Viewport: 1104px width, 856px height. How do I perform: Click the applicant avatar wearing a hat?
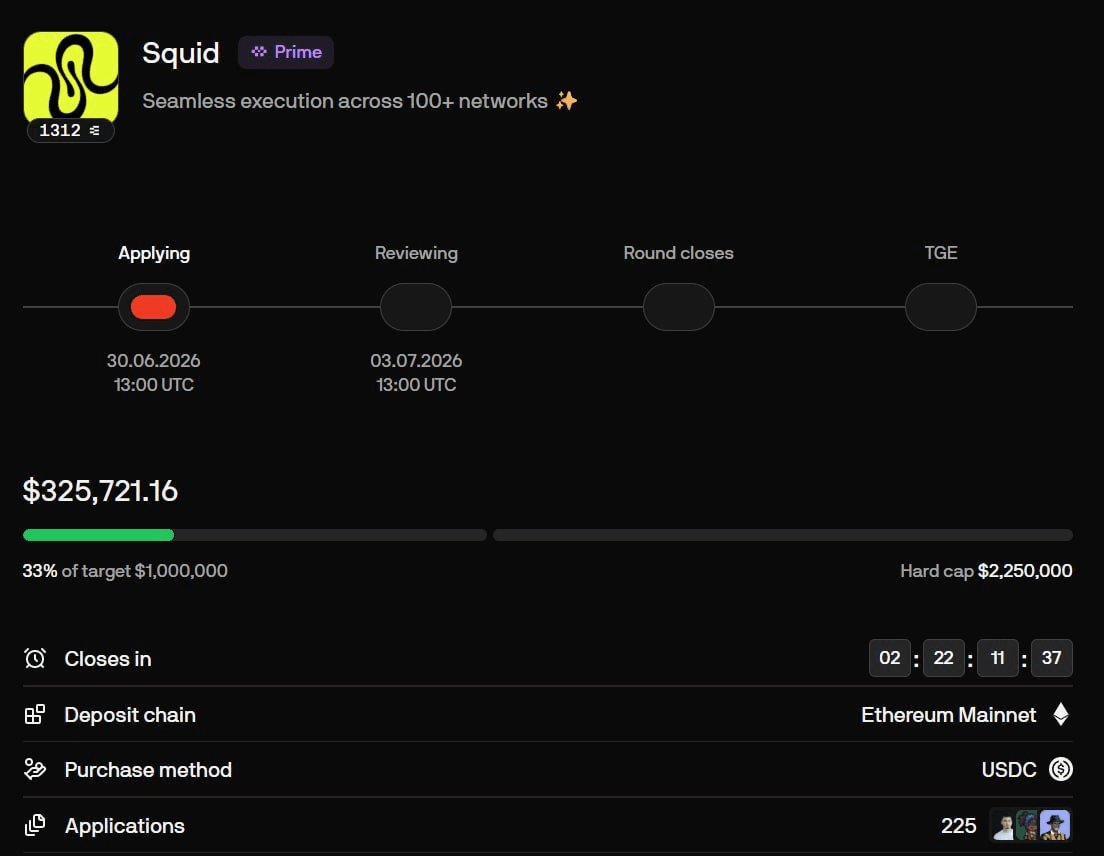[x=1055, y=825]
